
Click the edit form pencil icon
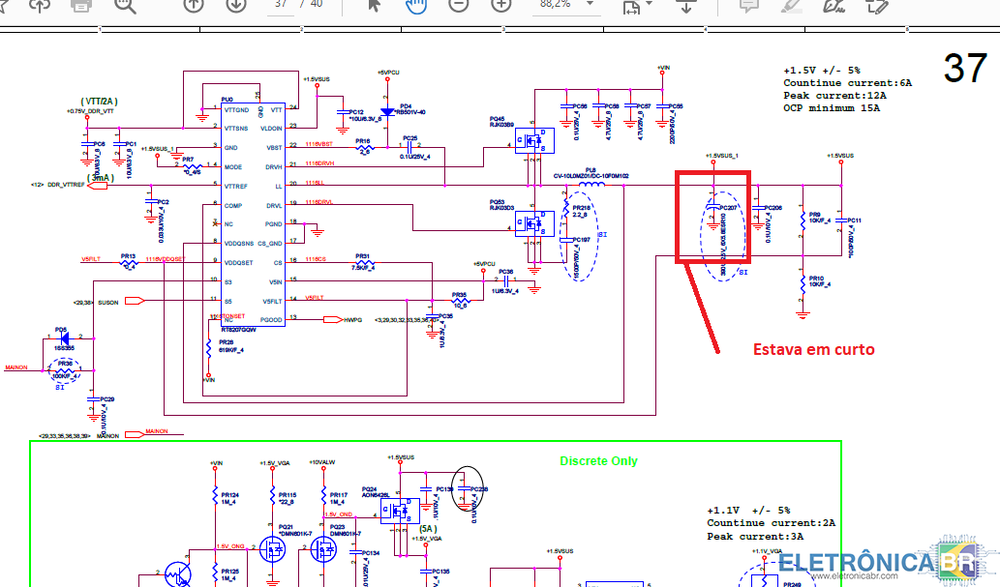point(878,5)
